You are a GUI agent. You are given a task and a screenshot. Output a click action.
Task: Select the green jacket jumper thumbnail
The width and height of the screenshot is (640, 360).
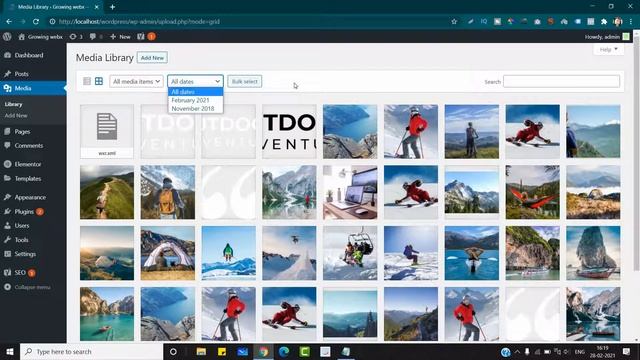pyautogui.click(x=229, y=253)
